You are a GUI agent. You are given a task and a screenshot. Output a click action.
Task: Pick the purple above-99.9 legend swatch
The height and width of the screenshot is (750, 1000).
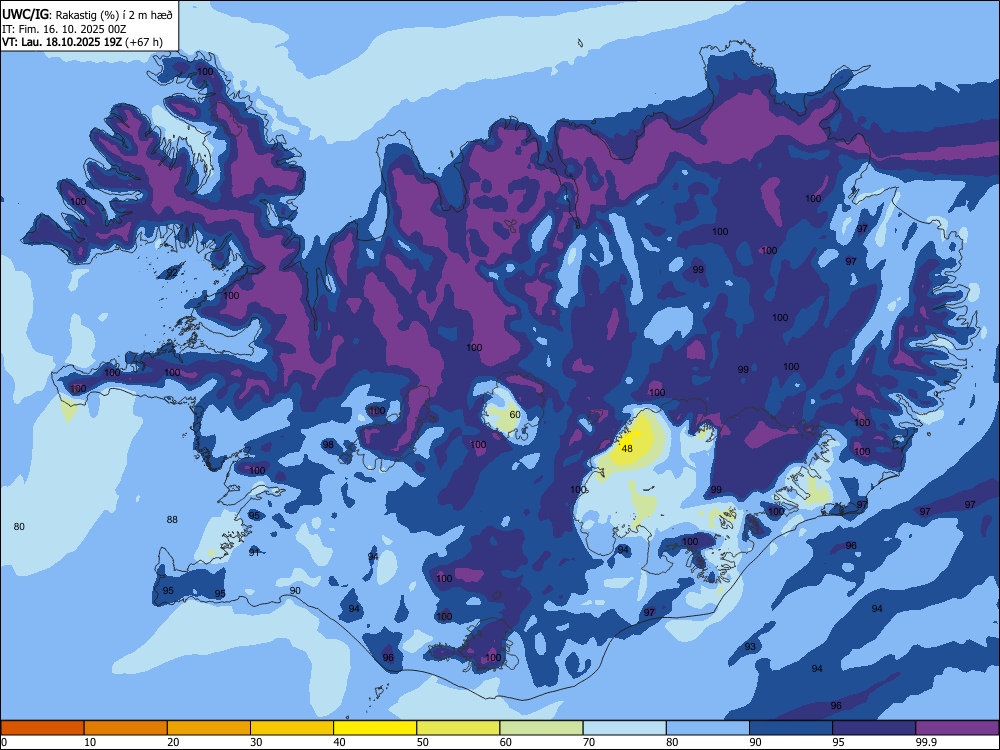tap(957, 728)
